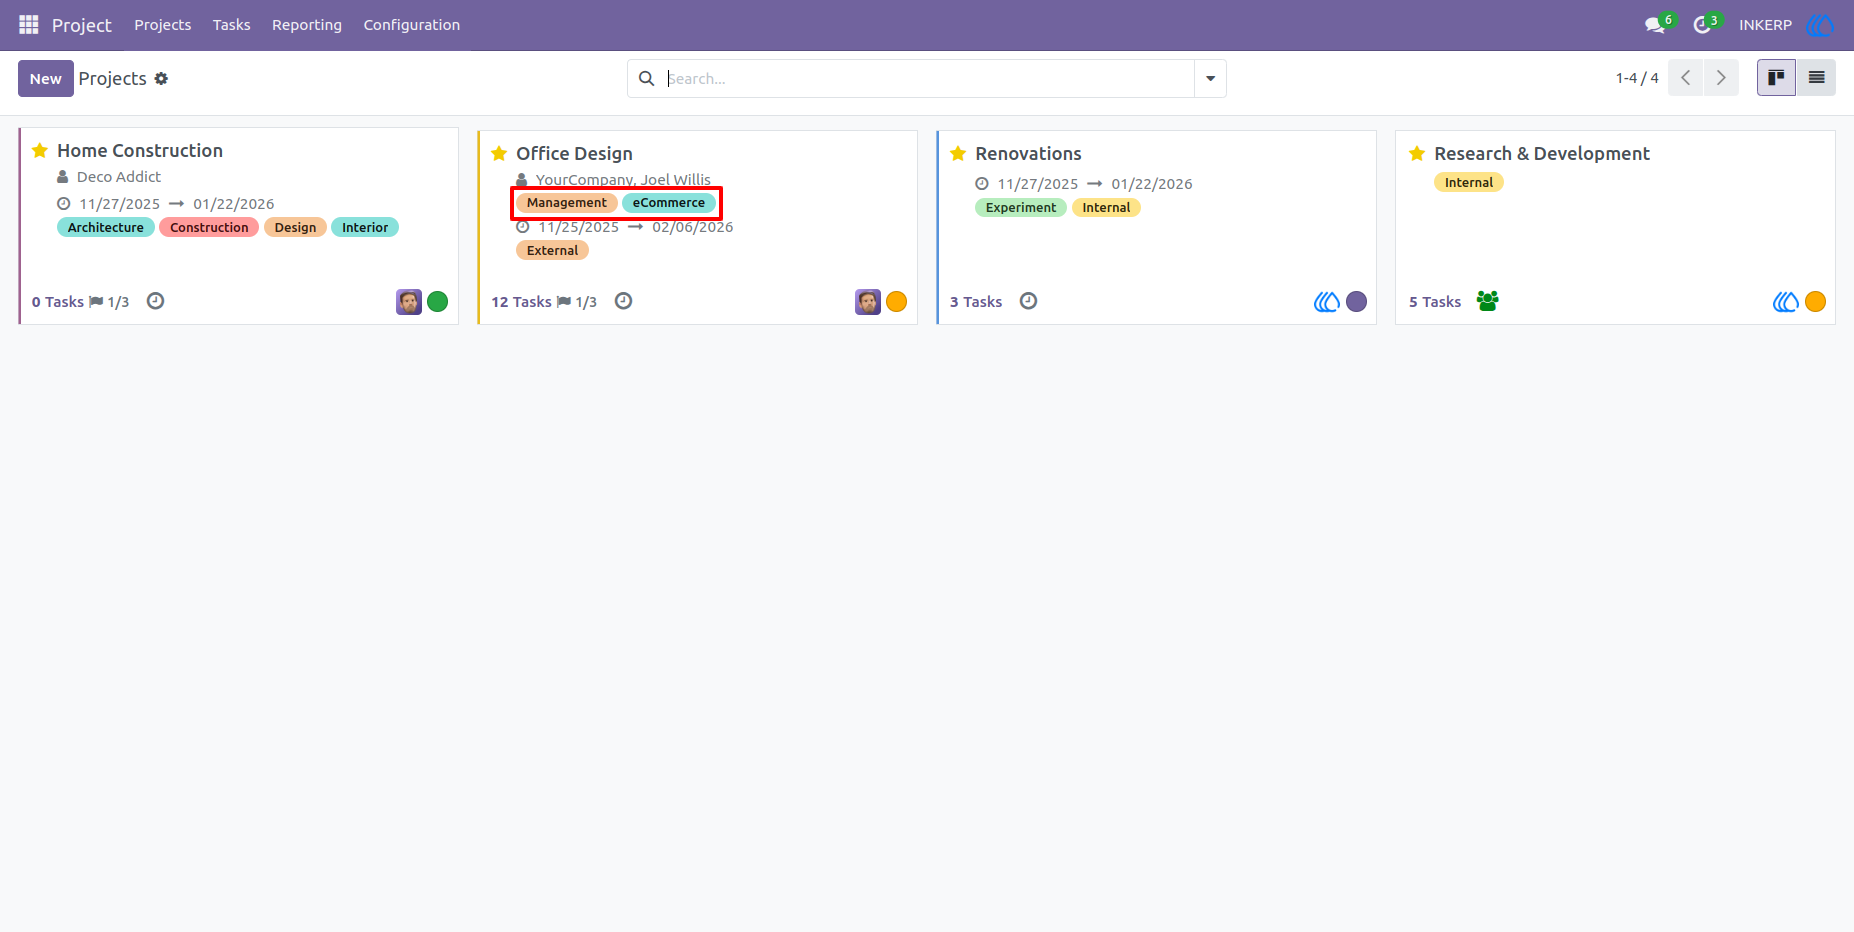1854x932 pixels.
Task: Go to the next page arrow
Action: pos(1721,78)
